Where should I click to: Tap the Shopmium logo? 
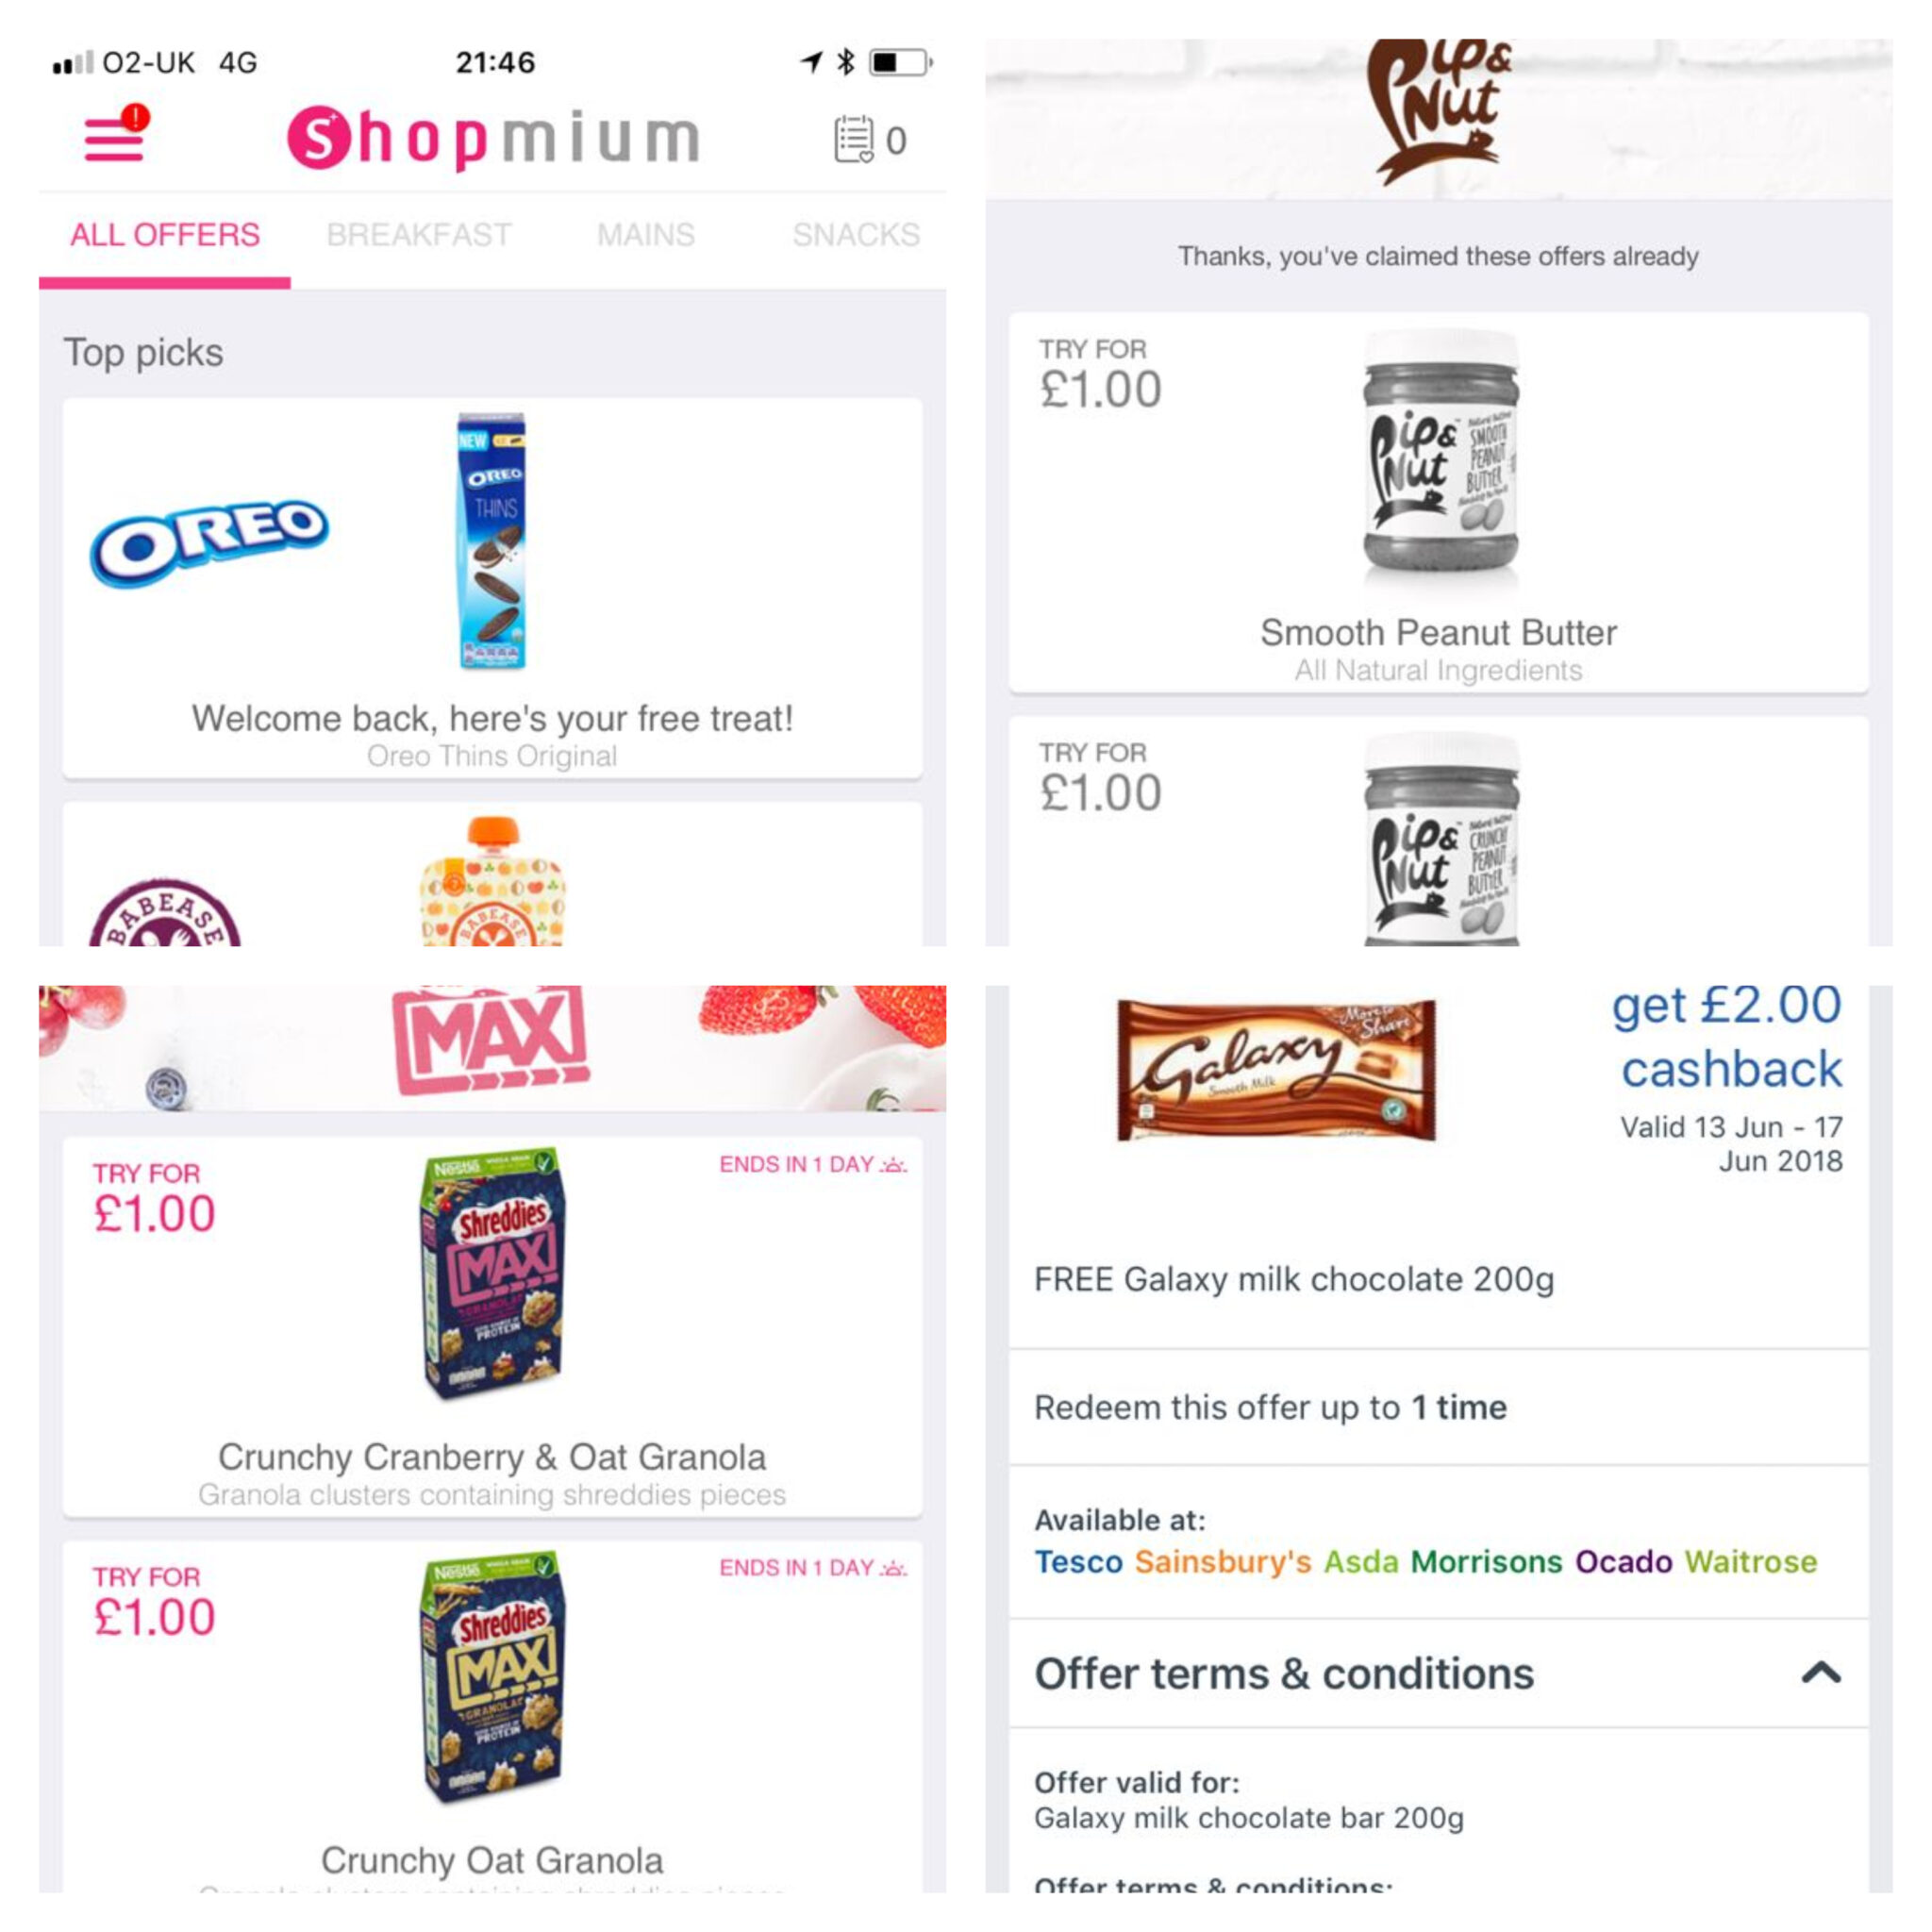click(493, 137)
